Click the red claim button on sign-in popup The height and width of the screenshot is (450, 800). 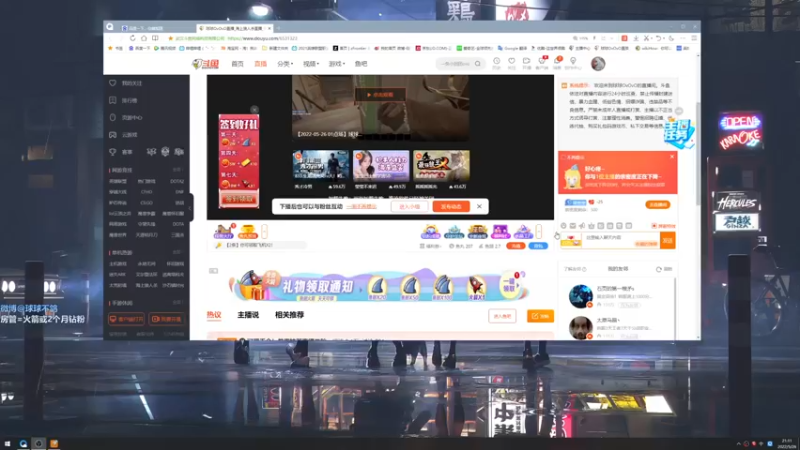pyautogui.click(x=239, y=198)
